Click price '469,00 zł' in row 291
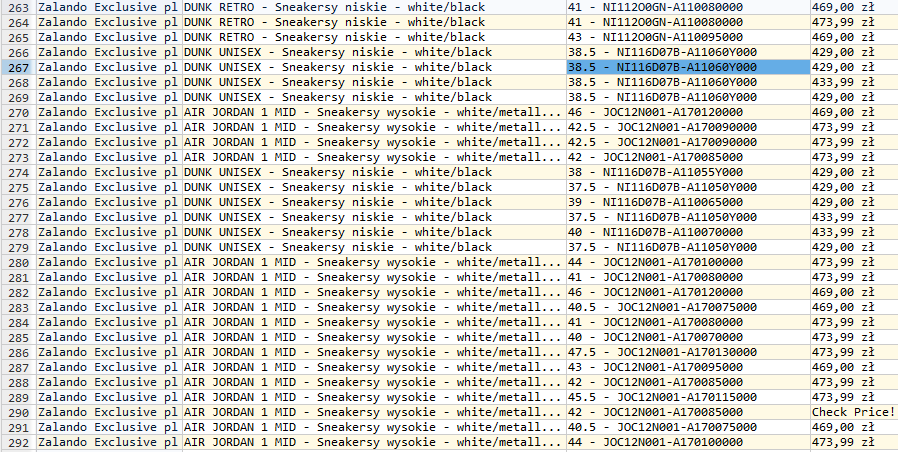 click(854, 427)
